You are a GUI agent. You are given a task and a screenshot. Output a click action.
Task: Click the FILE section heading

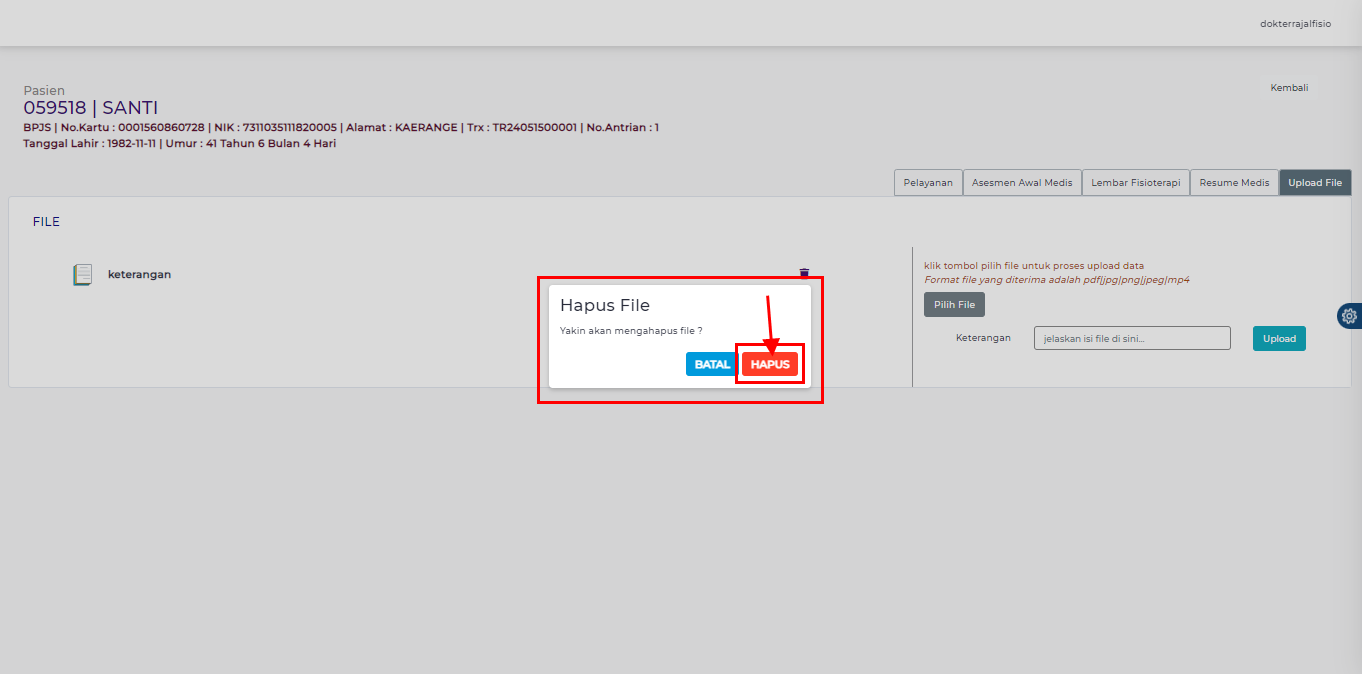pyautogui.click(x=46, y=222)
